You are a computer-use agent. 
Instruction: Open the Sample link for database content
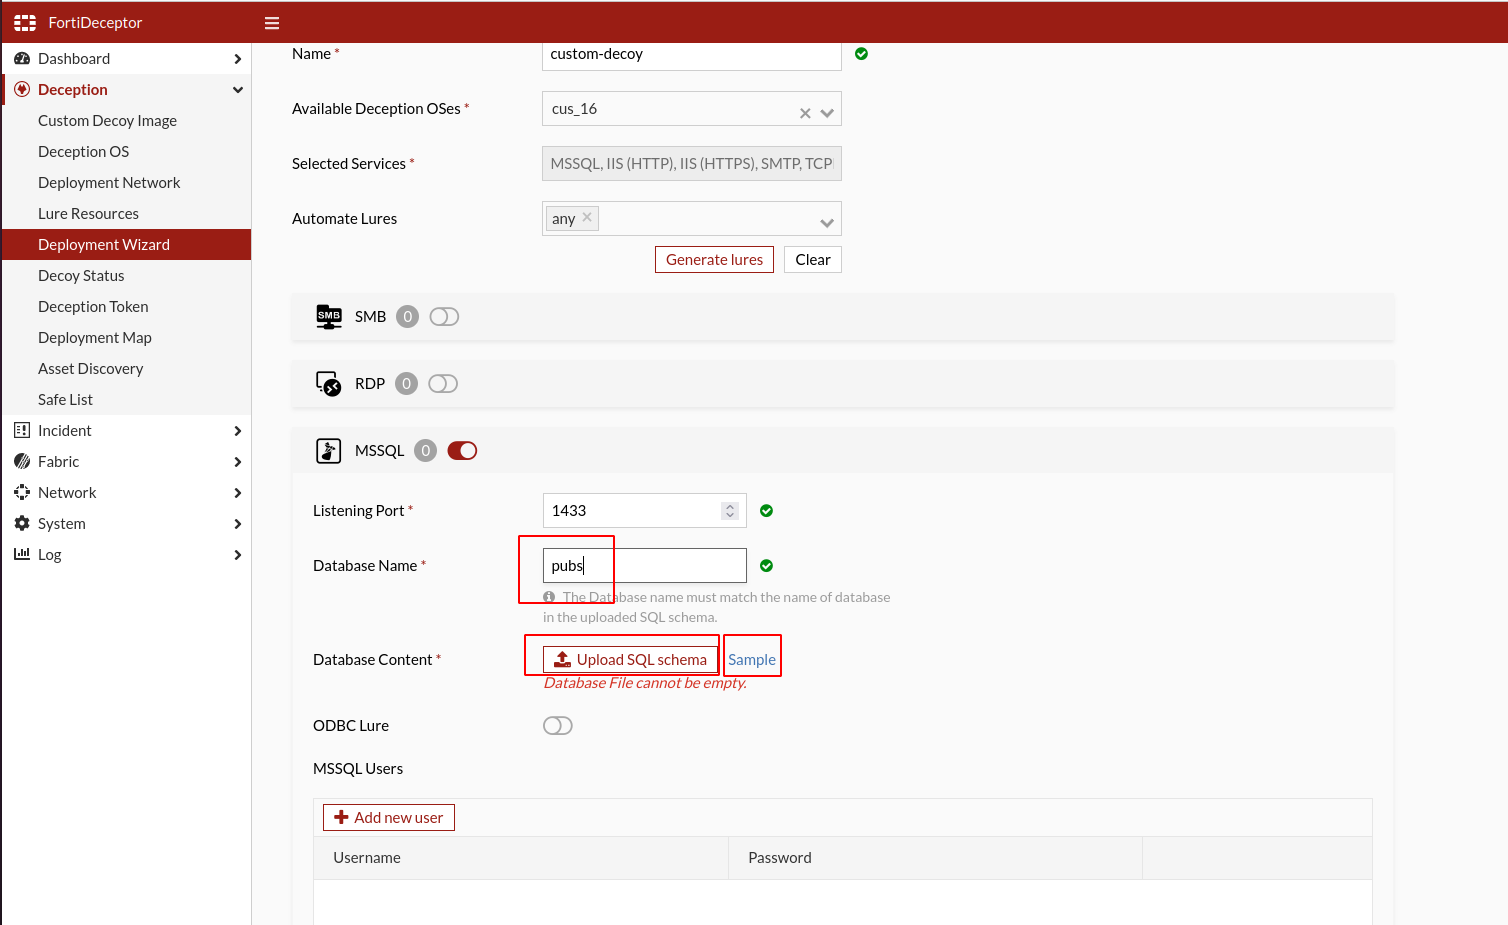point(752,658)
